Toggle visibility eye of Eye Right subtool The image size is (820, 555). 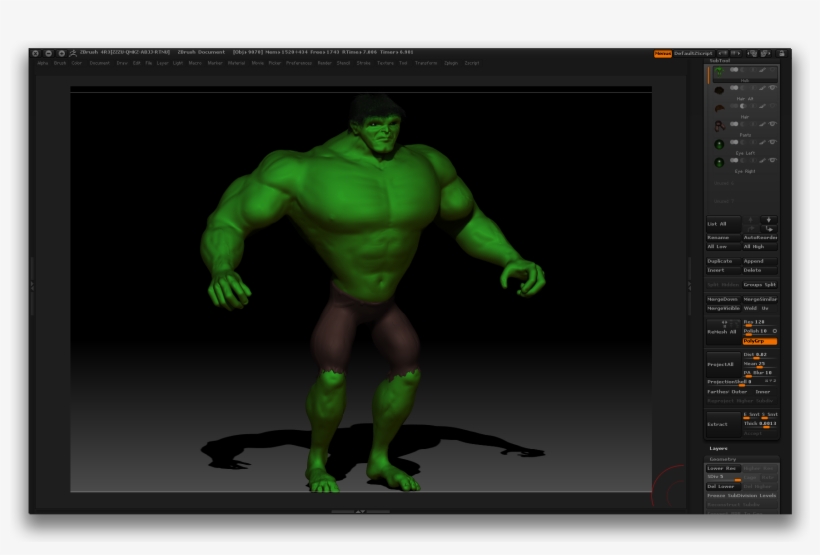pyautogui.click(x=772, y=161)
